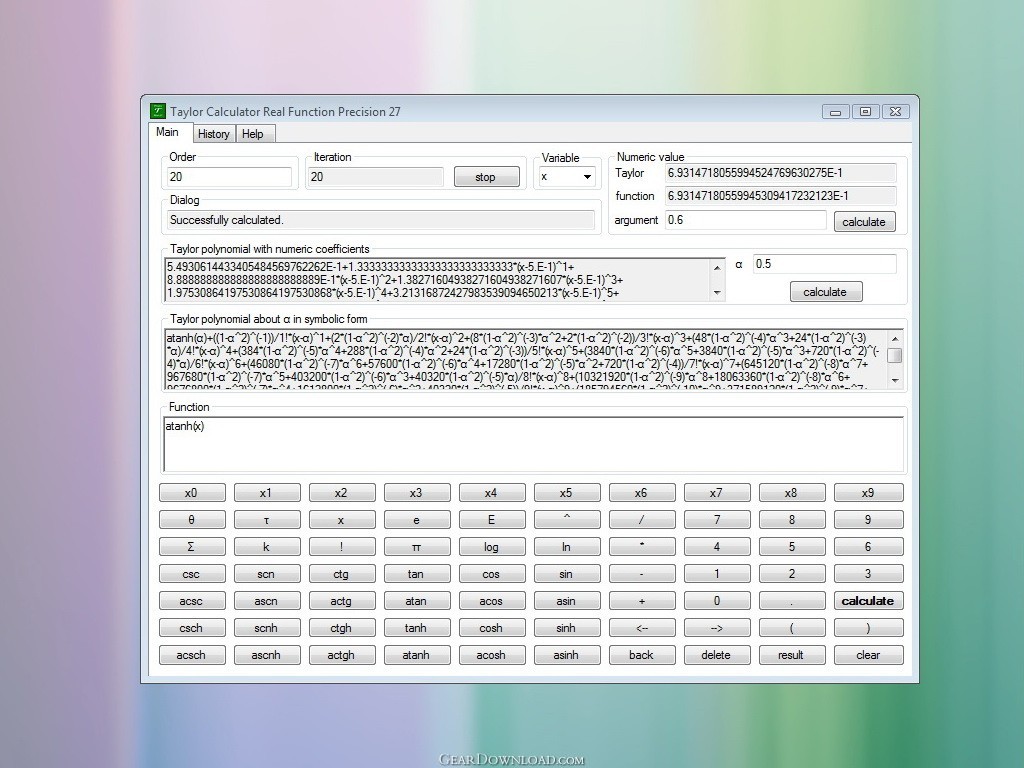Click the plus key
Image resolution: width=1024 pixels, height=768 pixels.
point(642,601)
